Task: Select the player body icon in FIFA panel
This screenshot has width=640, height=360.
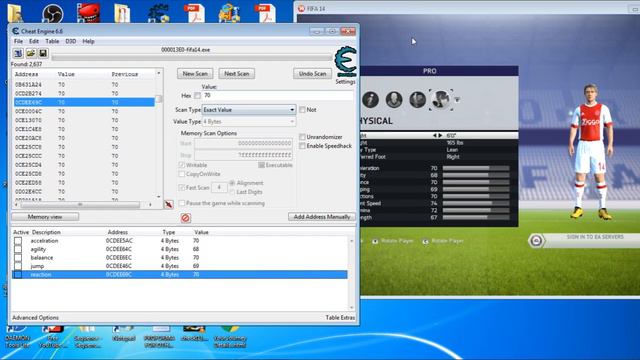Action: [418, 100]
